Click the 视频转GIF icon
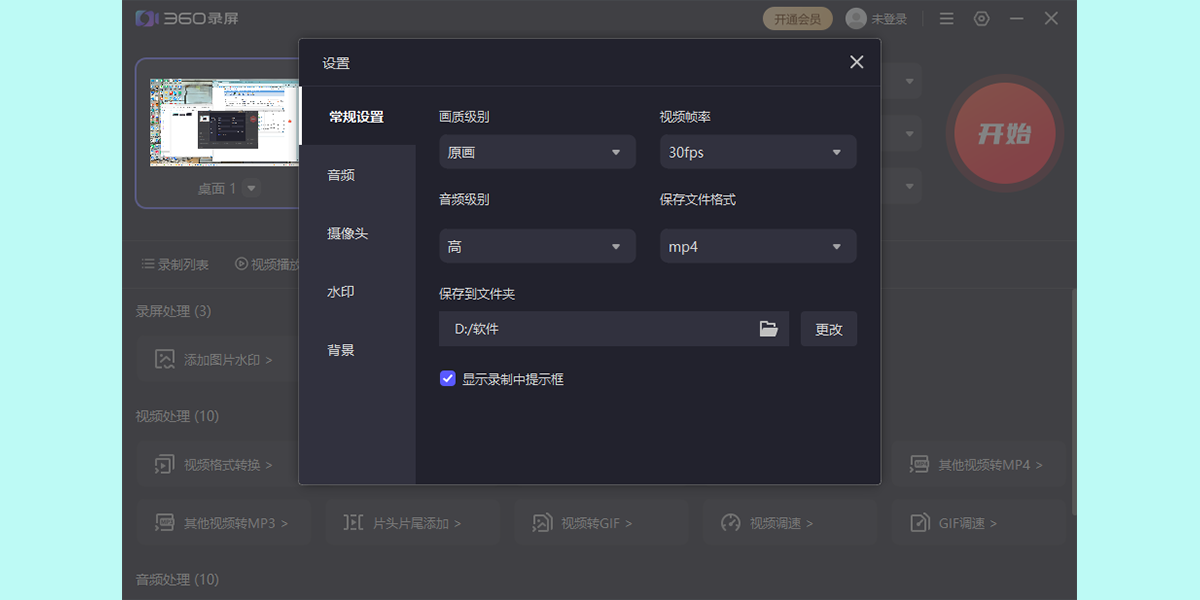1200x600 pixels. pyautogui.click(x=542, y=523)
